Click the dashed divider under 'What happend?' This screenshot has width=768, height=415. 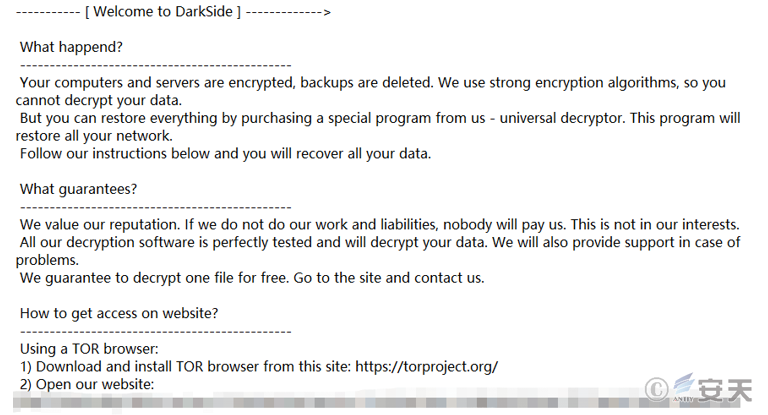pyautogui.click(x=156, y=65)
